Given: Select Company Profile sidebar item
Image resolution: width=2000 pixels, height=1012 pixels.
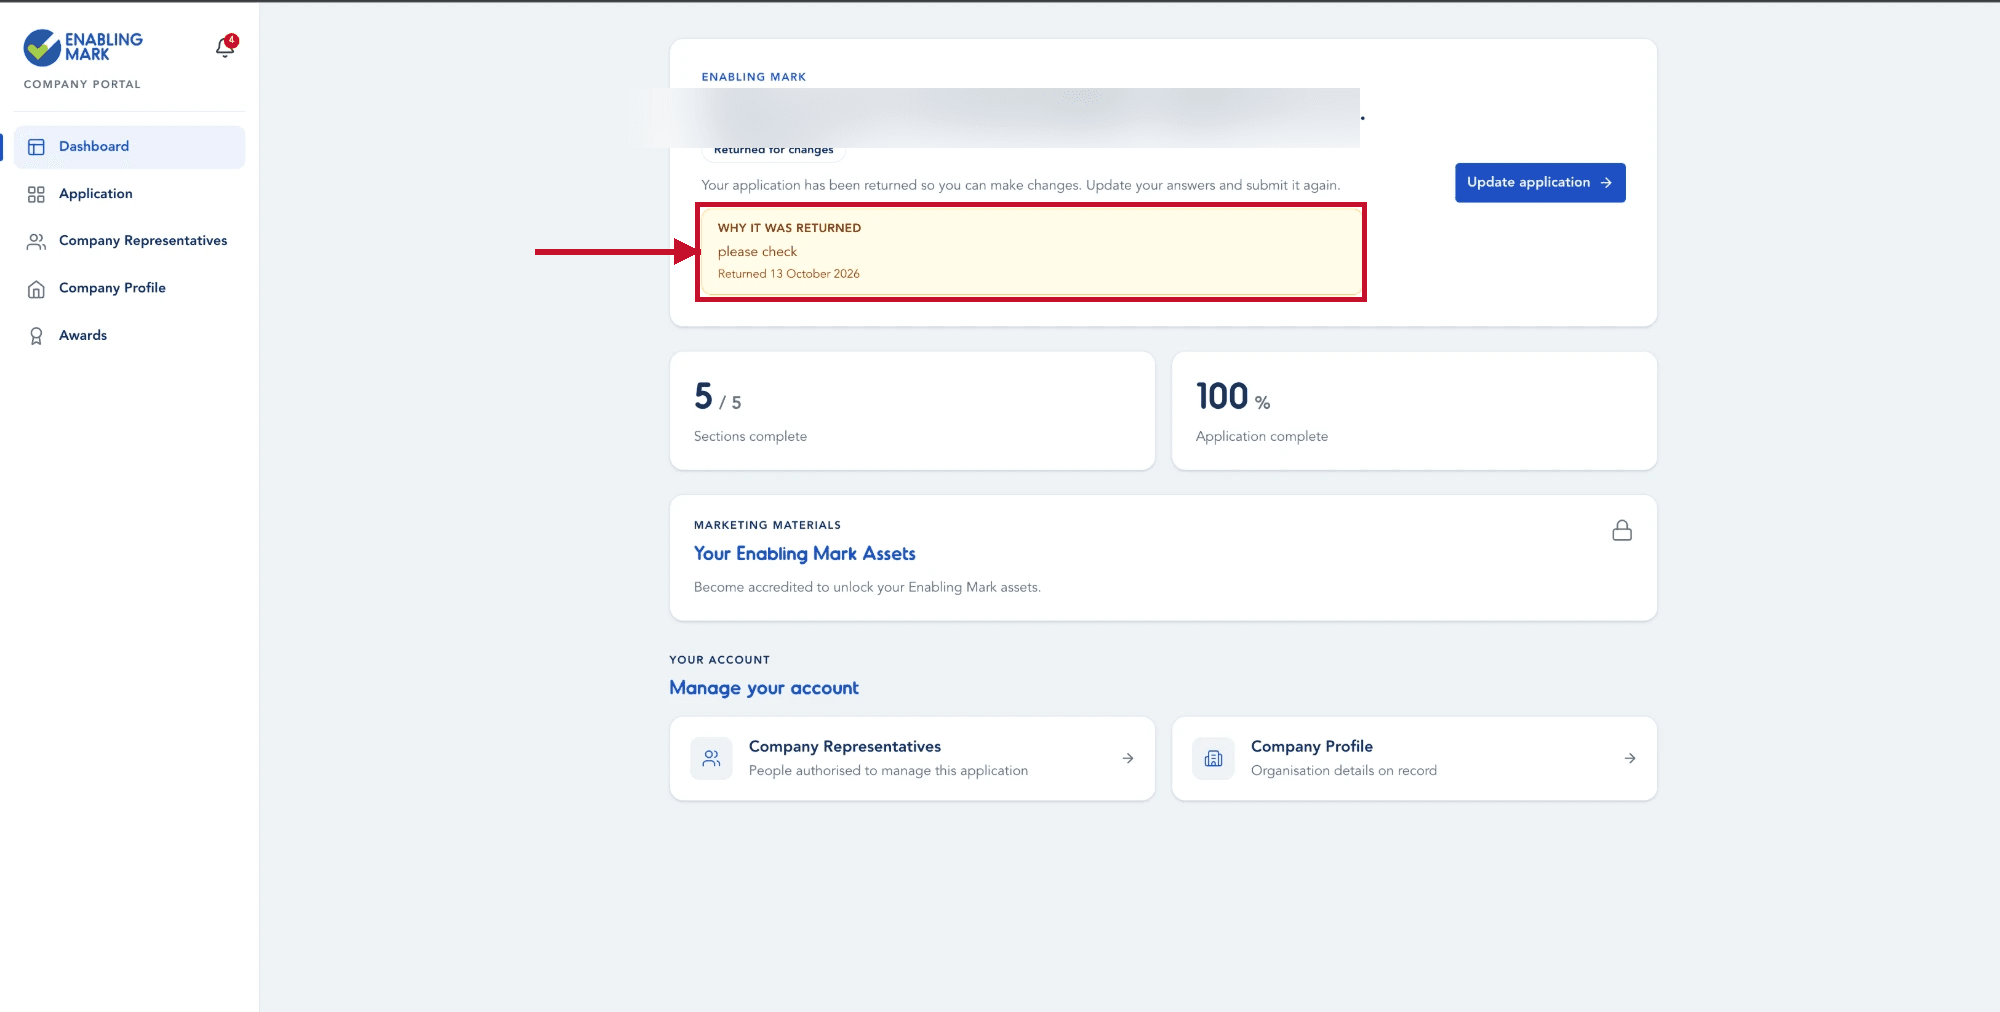Looking at the screenshot, I should point(129,288).
